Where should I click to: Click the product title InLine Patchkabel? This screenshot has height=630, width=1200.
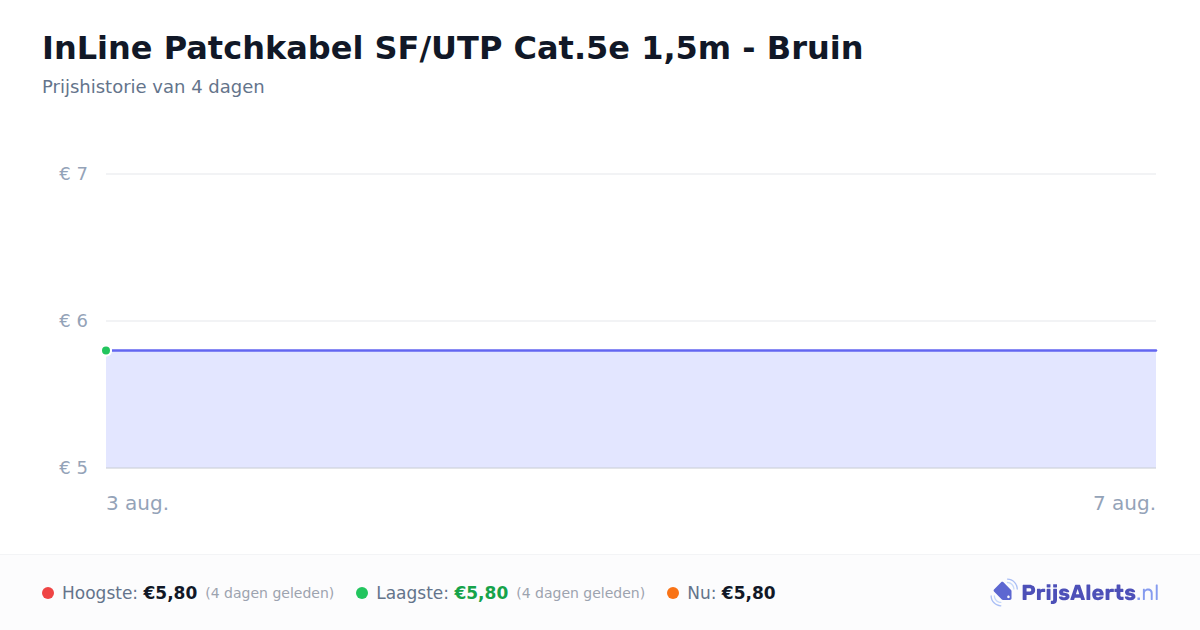[x=452, y=47]
